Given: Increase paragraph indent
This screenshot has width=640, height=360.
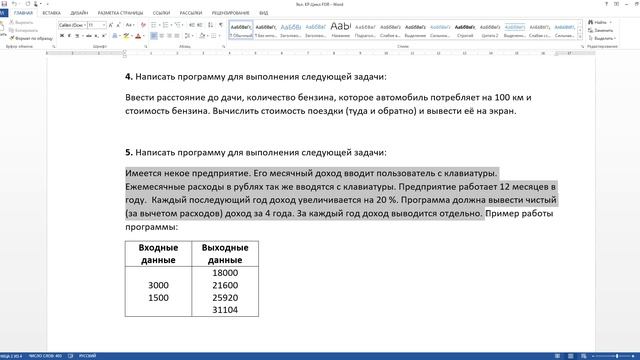Looking at the screenshot, I should pyautogui.click(x=200, y=25).
